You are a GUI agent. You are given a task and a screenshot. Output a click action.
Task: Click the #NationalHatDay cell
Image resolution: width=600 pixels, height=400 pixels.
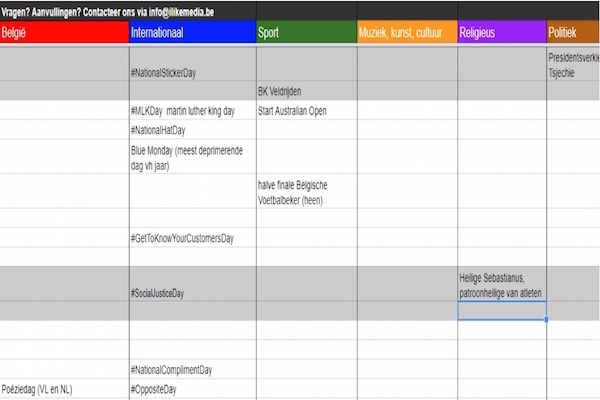point(193,130)
